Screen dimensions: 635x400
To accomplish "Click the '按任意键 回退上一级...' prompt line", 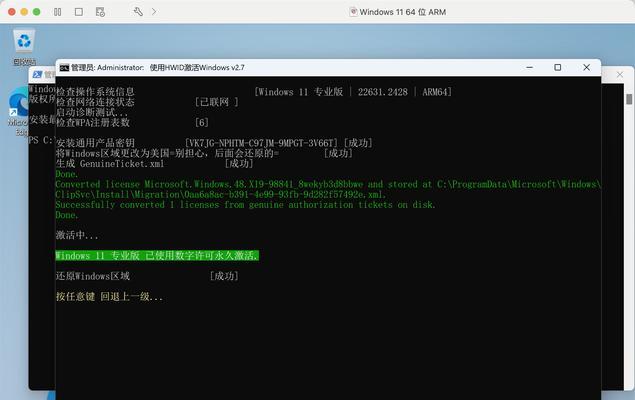I will coord(109,297).
